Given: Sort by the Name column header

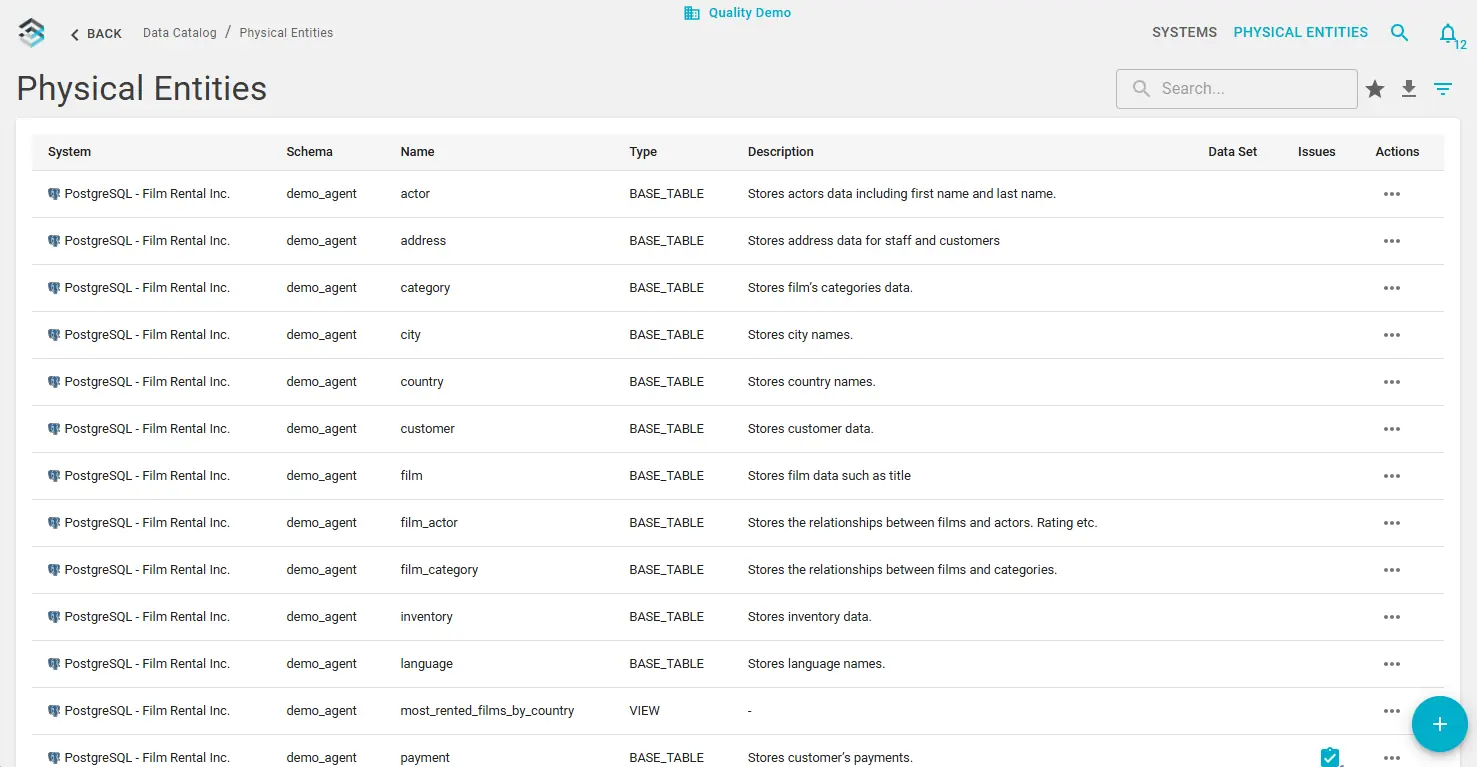Looking at the screenshot, I should pyautogui.click(x=417, y=152).
